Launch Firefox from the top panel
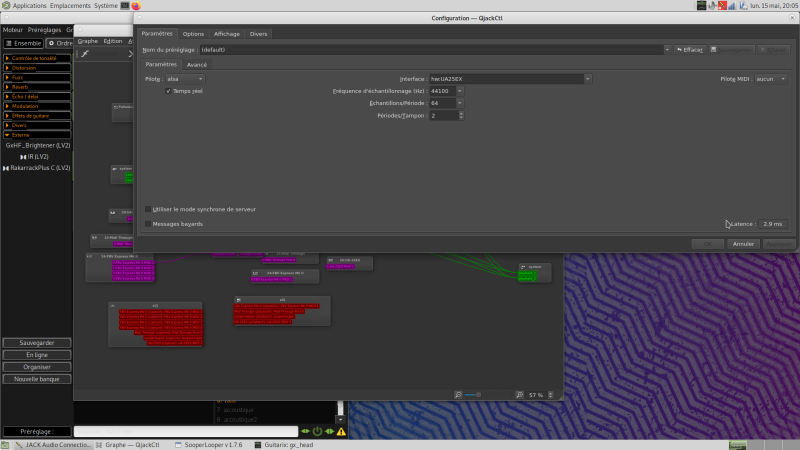The width and height of the screenshot is (800, 450). click(136, 6)
